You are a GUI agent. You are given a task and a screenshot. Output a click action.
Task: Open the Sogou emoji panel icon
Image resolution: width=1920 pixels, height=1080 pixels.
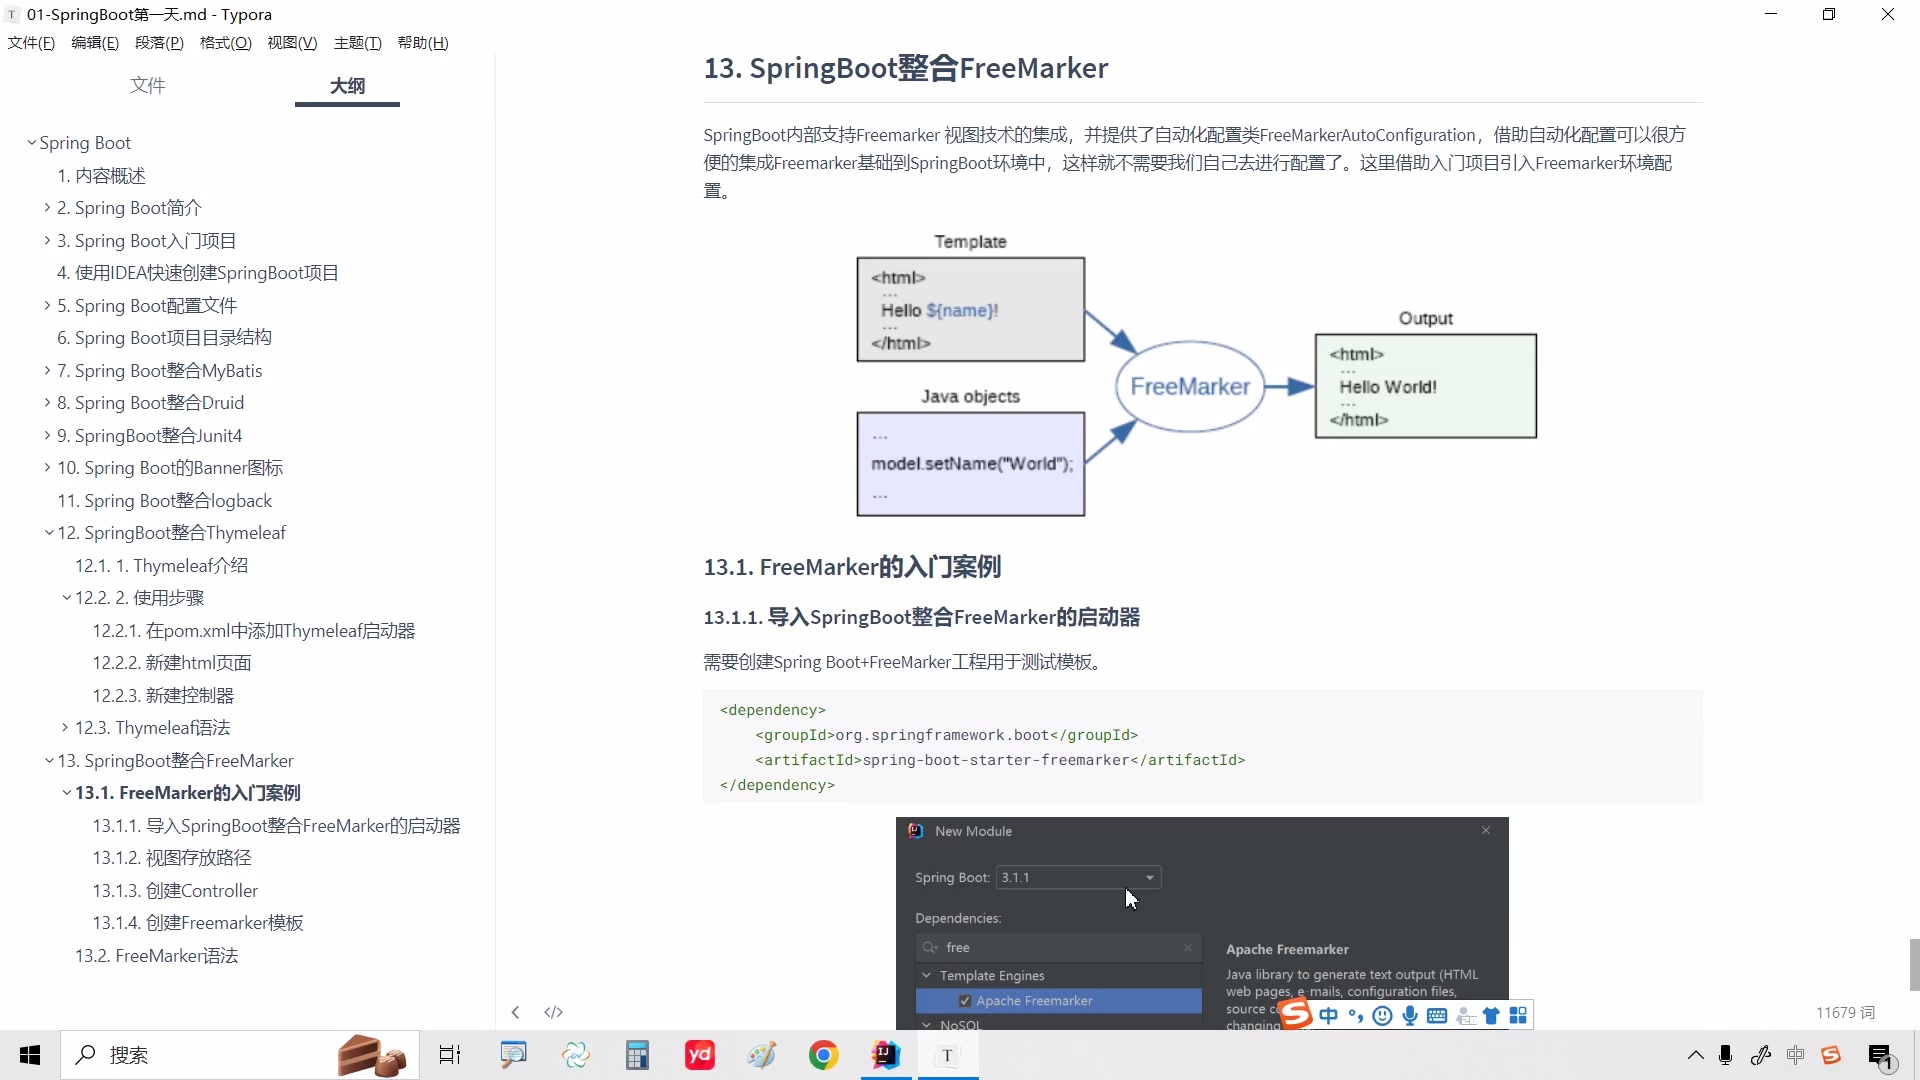point(1383,1015)
